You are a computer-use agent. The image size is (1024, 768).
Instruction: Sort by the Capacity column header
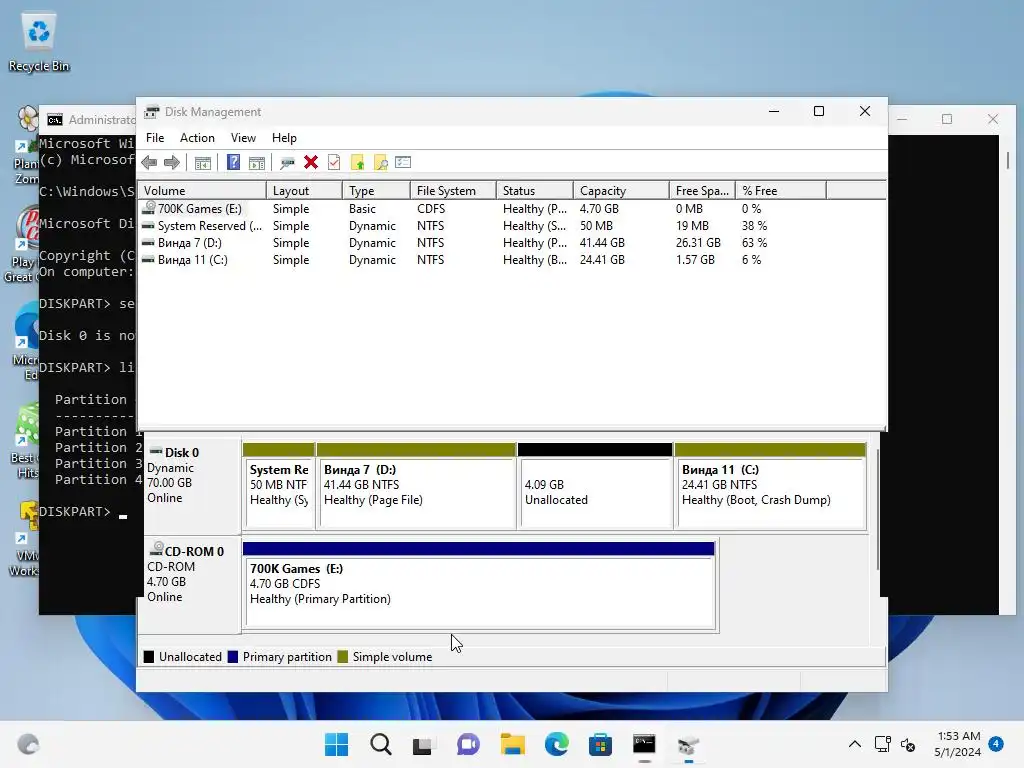pyautogui.click(x=621, y=191)
